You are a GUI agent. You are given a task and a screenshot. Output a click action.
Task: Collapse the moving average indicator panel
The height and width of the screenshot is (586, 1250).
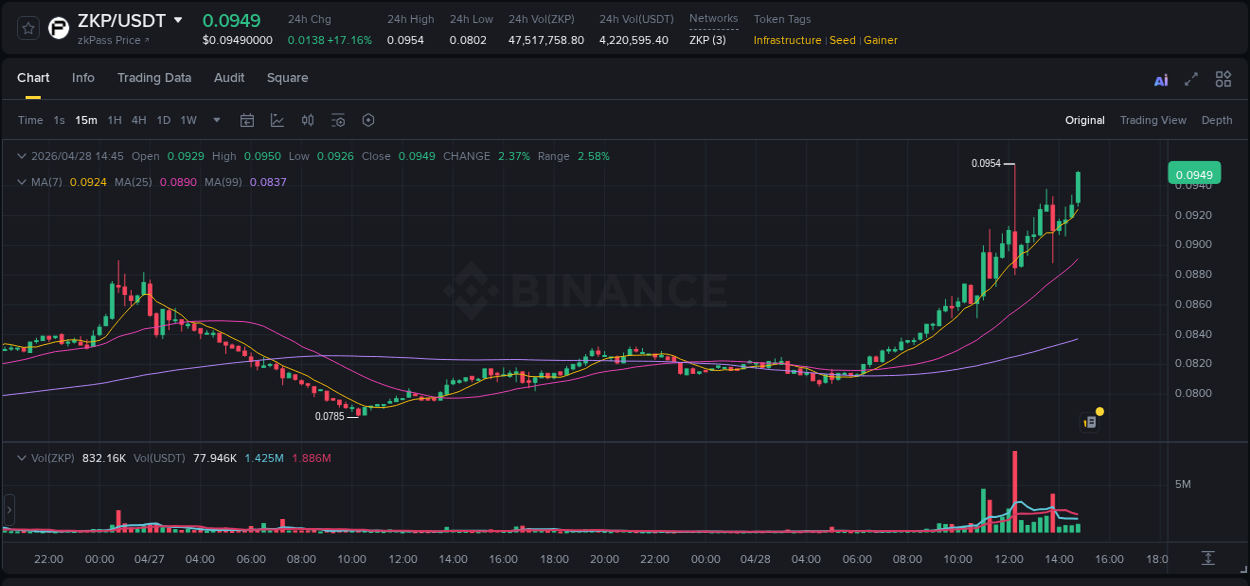[x=21, y=182]
